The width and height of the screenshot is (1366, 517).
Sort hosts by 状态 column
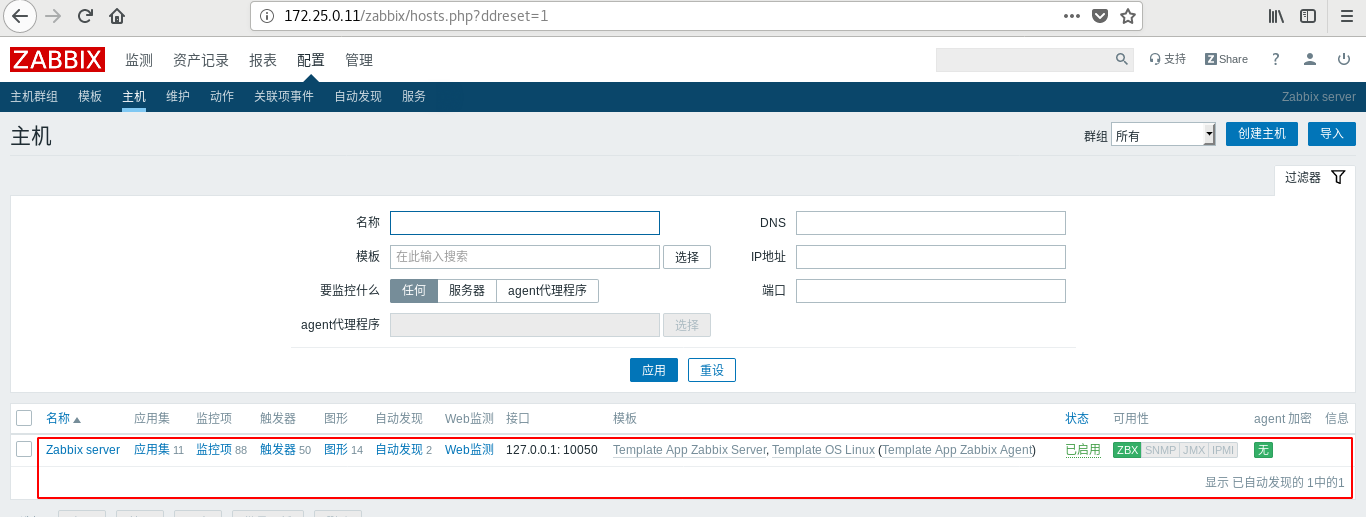tap(1077, 419)
